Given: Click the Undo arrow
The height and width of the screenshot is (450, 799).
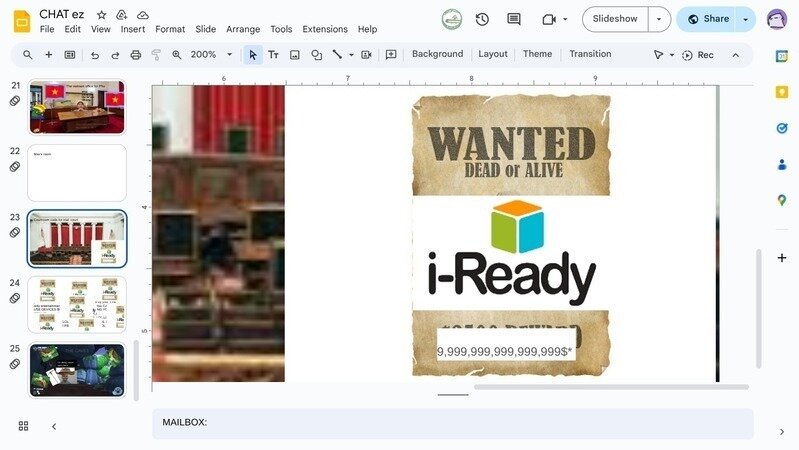Looking at the screenshot, I should pyautogui.click(x=95, y=55).
